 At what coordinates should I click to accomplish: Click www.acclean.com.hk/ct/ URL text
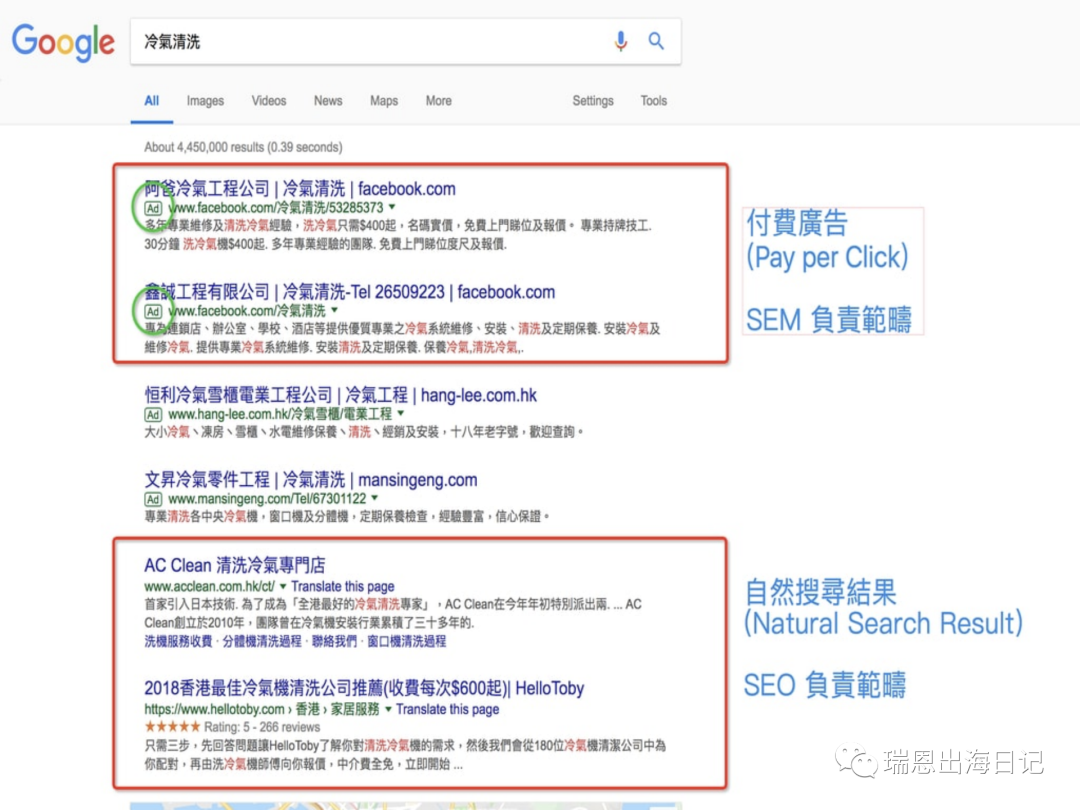coord(209,586)
